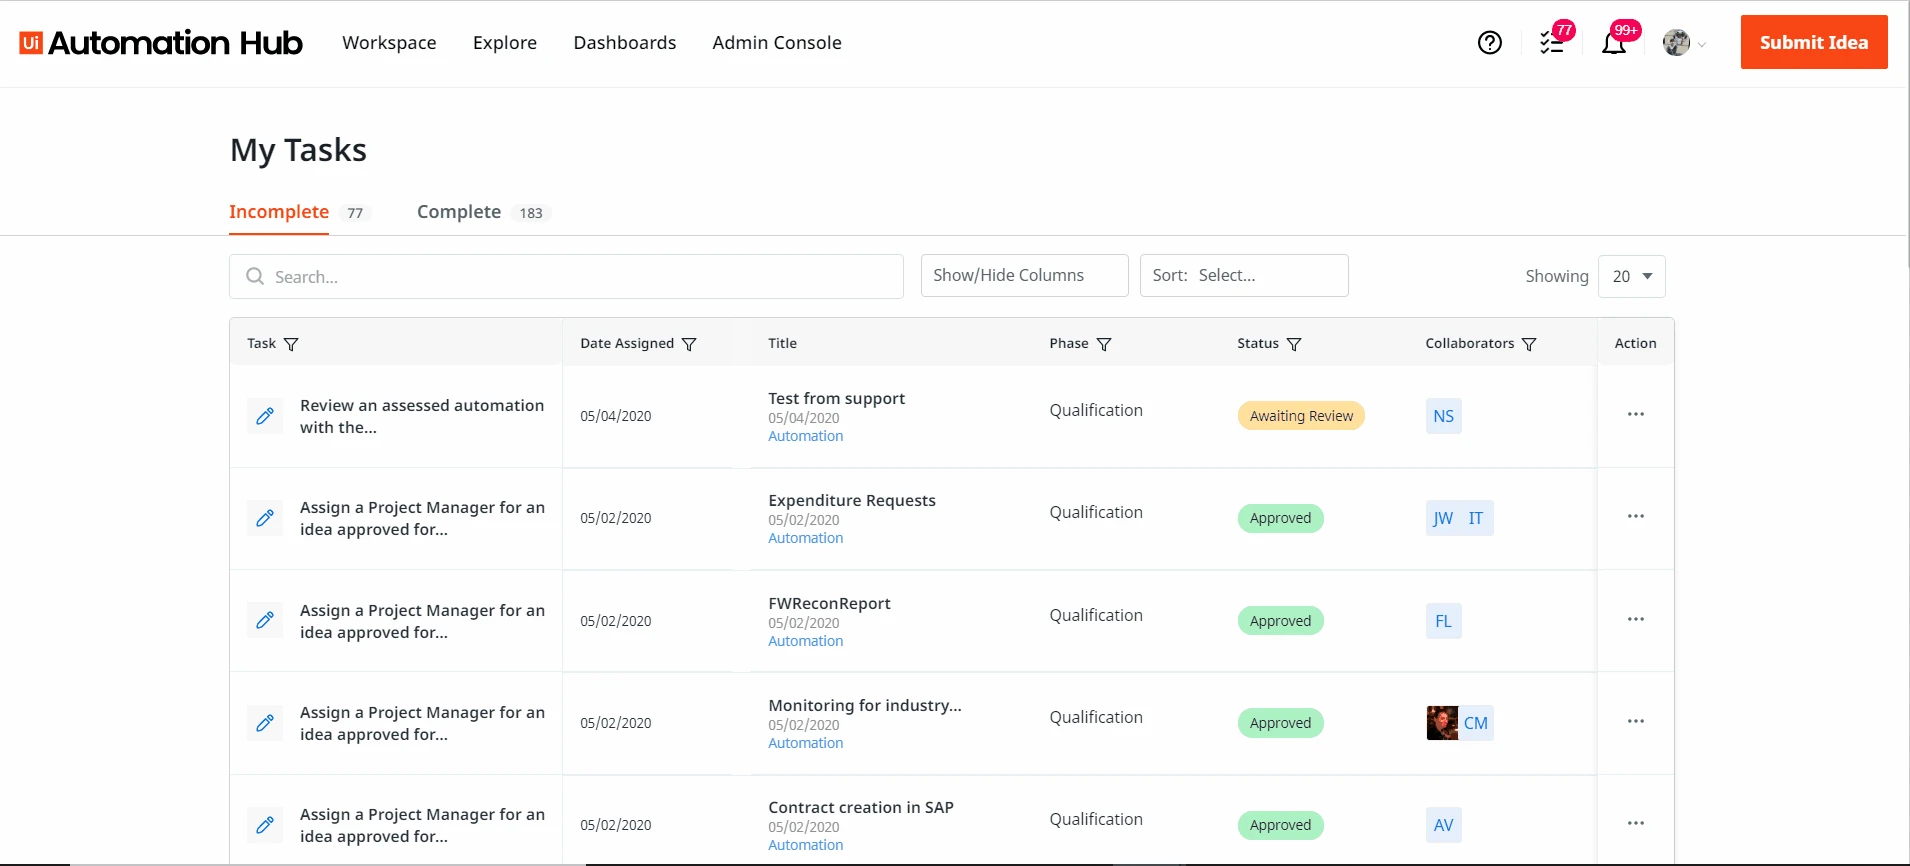Click pencil icon in Contract creation in SAP row

[x=265, y=825]
